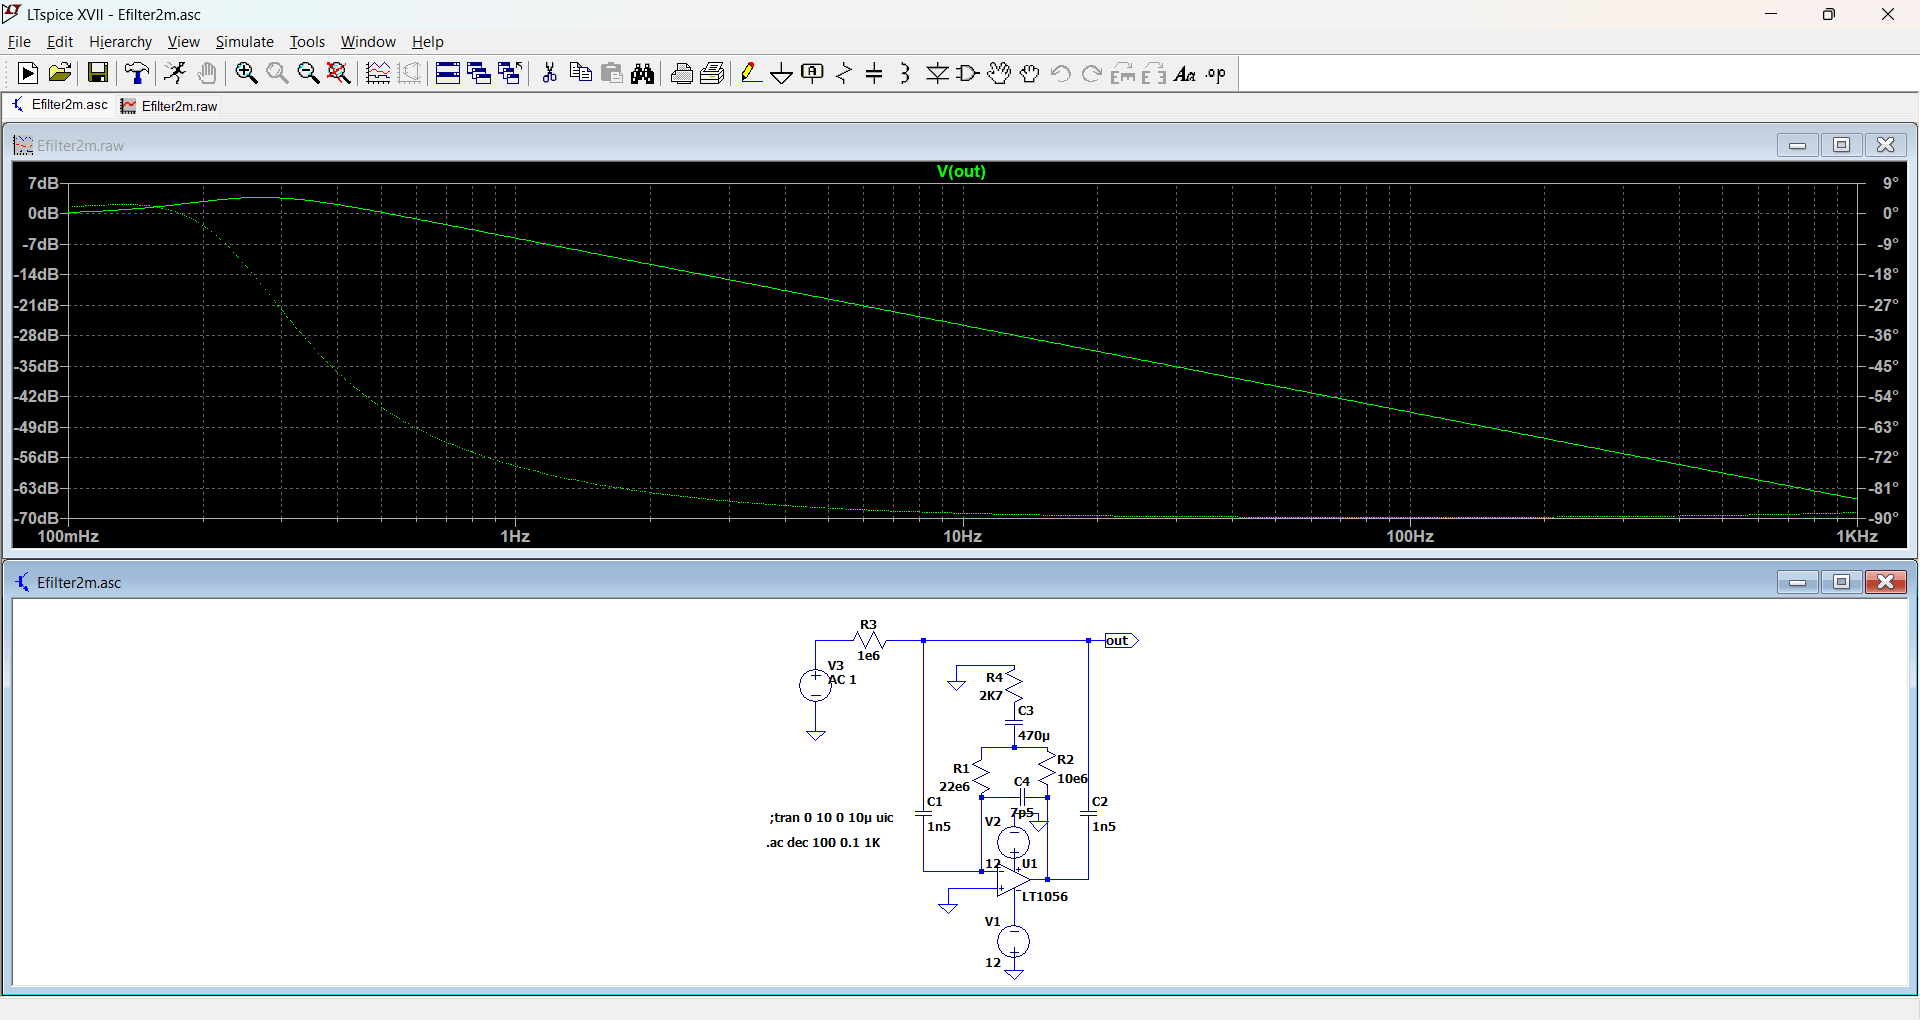The width and height of the screenshot is (1920, 1020).
Task: Place a Ground symbol from toolbar
Action: coord(782,73)
